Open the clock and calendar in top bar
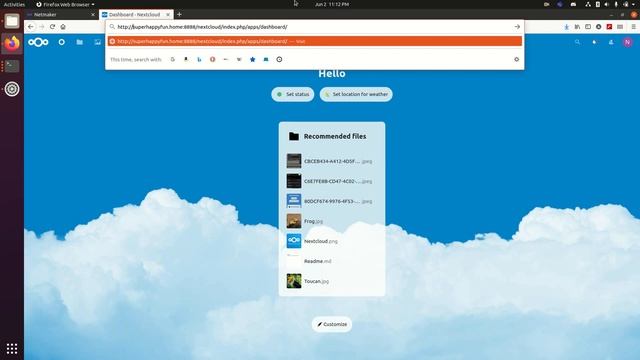The width and height of the screenshot is (640, 360). (x=332, y=4)
